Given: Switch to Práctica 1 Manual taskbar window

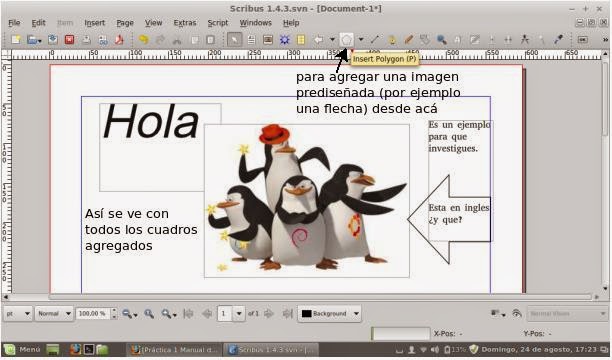Looking at the screenshot, I should point(174,349).
